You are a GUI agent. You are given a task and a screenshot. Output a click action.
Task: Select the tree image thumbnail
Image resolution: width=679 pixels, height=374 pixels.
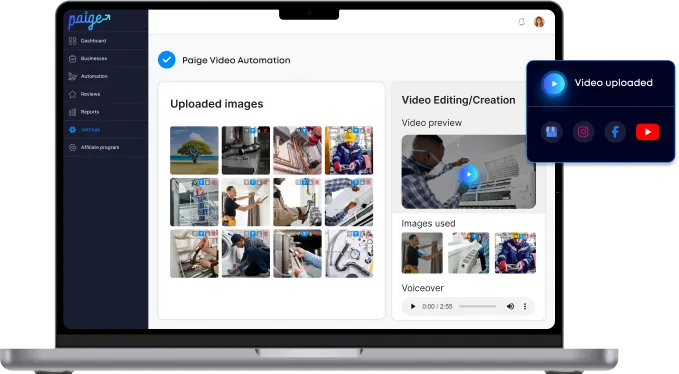tap(194, 150)
